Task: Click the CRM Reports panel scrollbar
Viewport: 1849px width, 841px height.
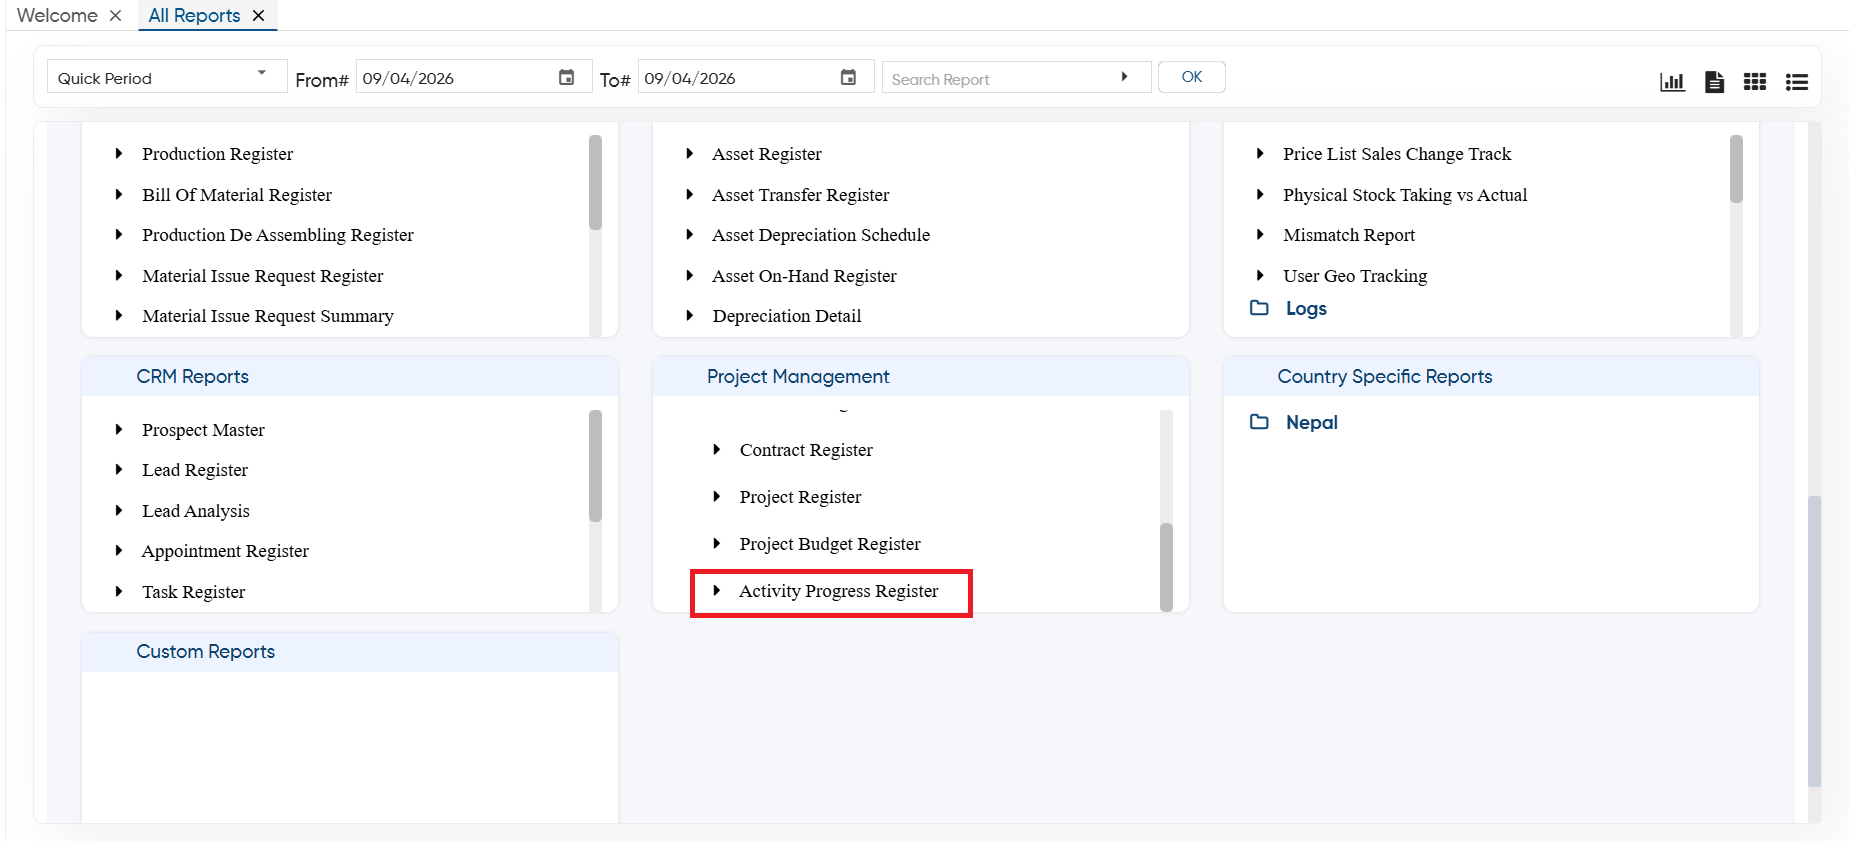Action: point(595,466)
